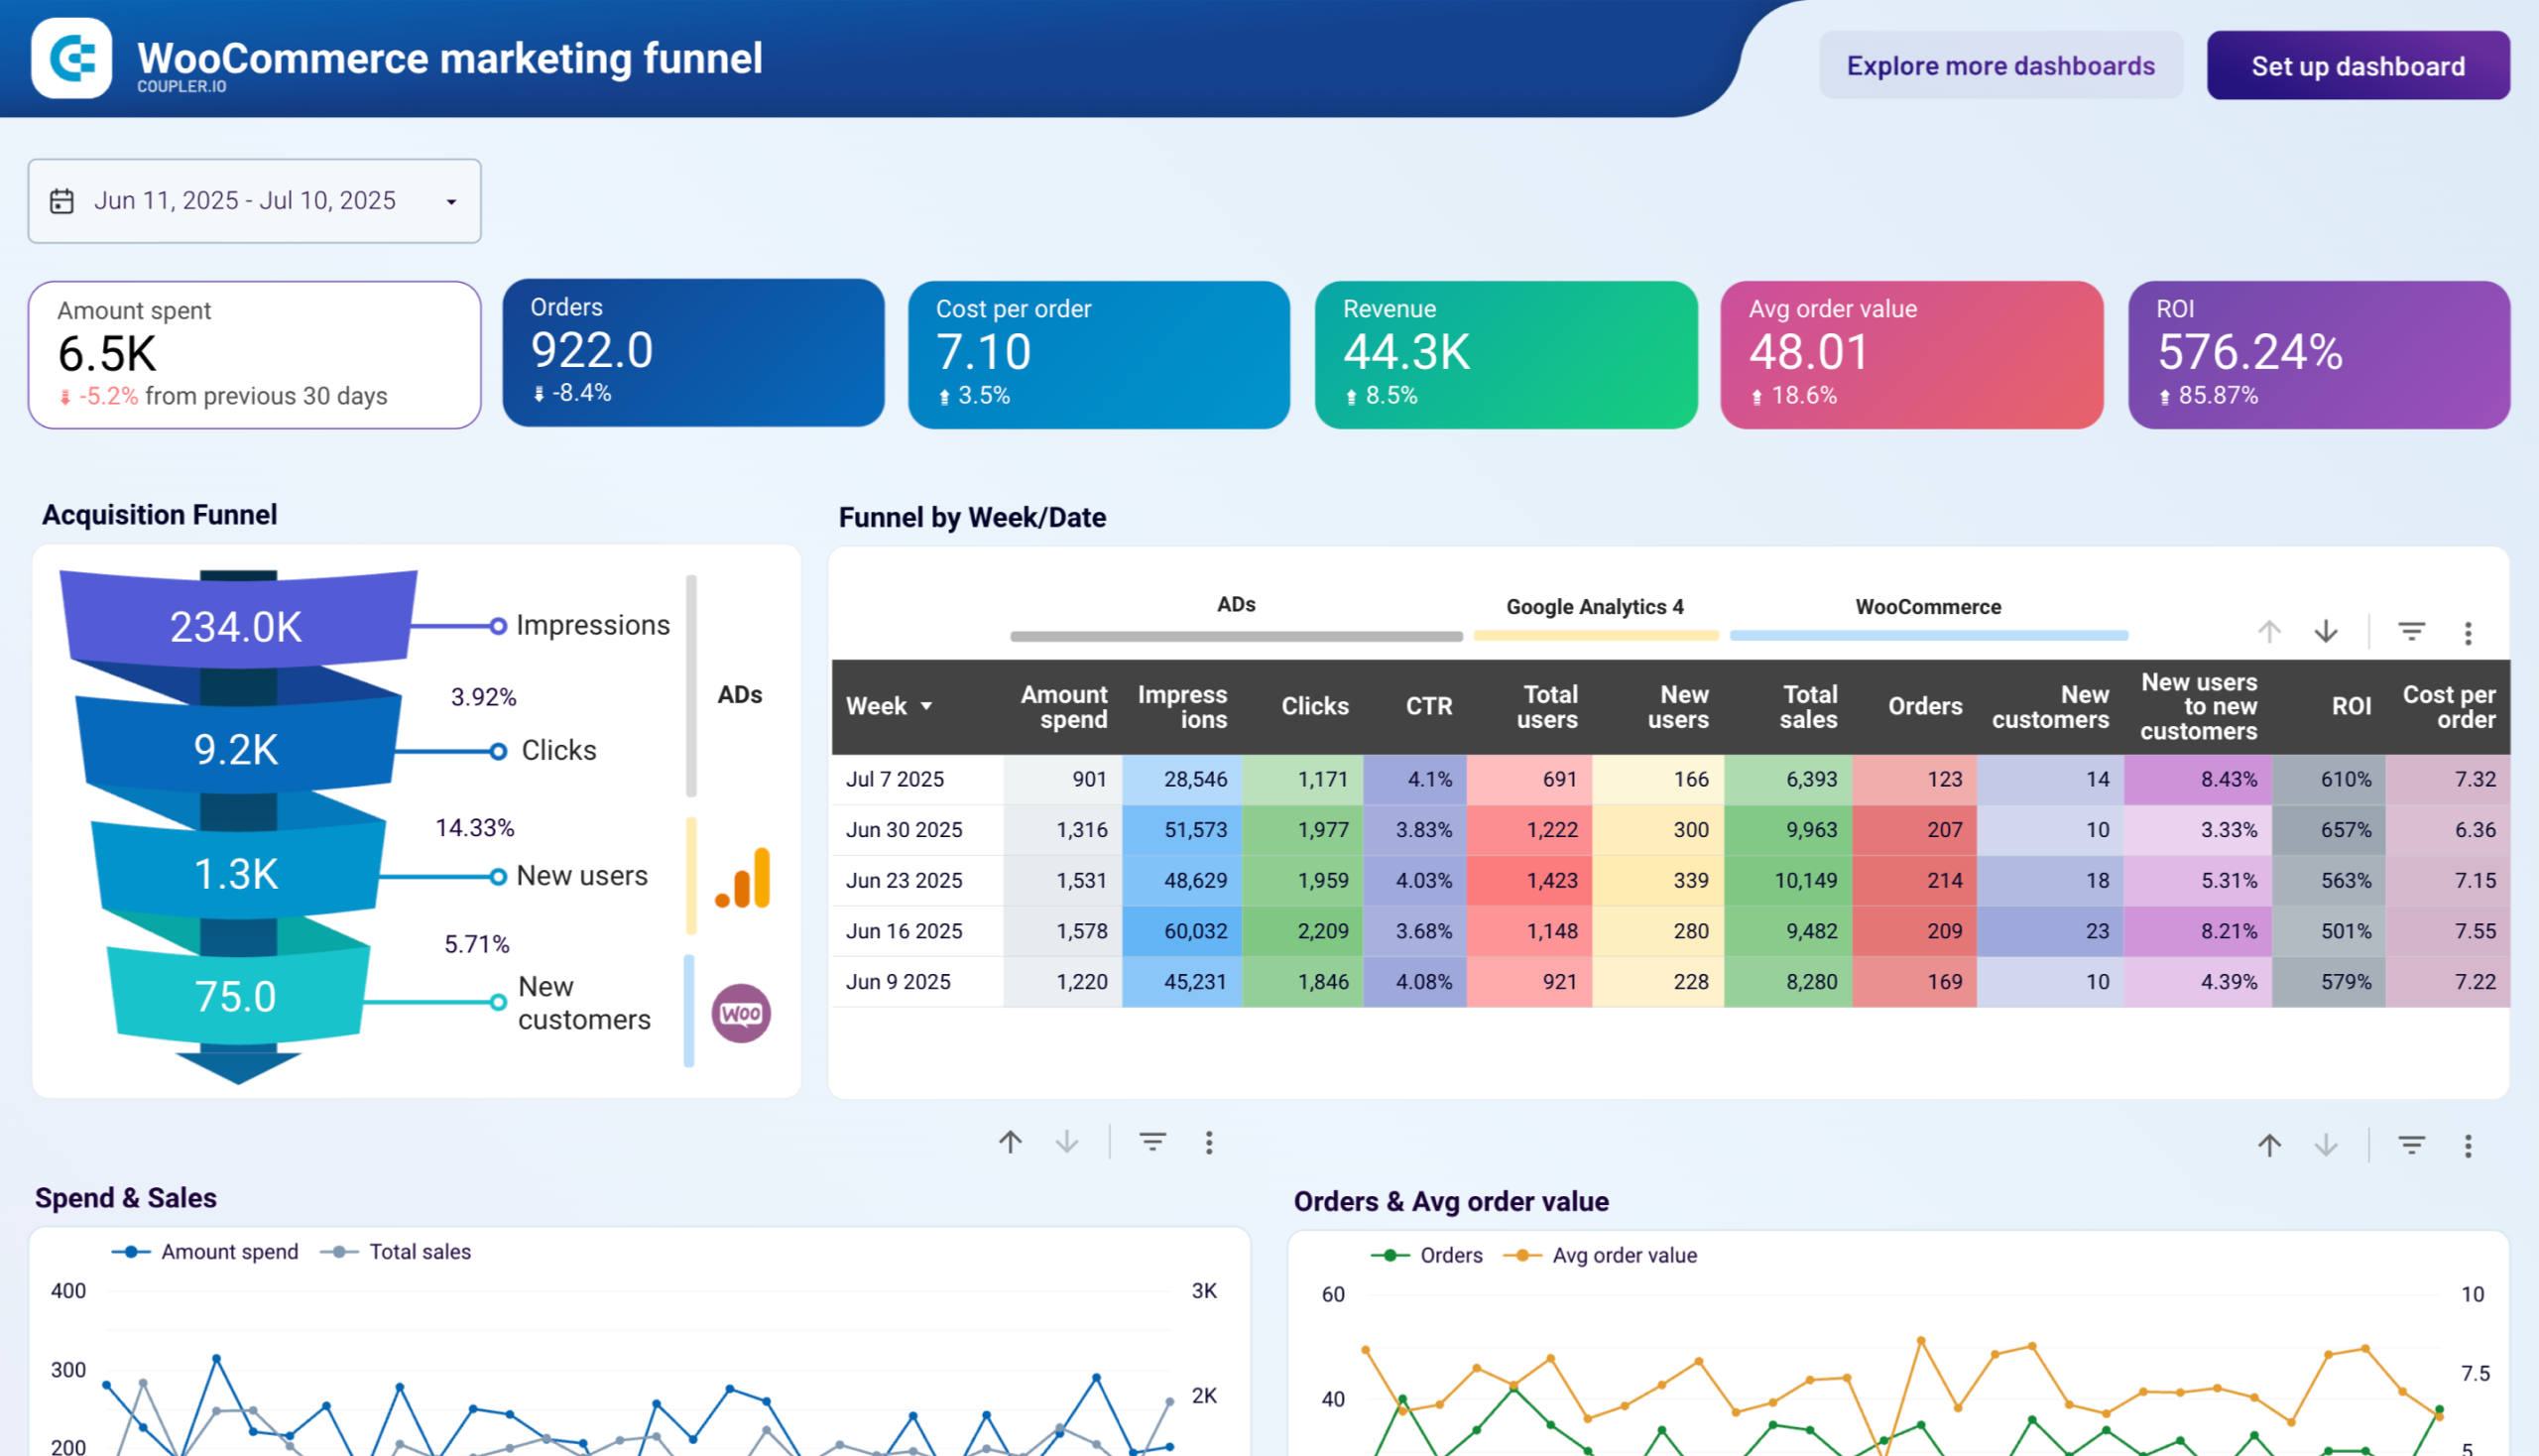Image resolution: width=2539 pixels, height=1456 pixels.
Task: Open the Week column sort dropdown
Action: pos(926,706)
